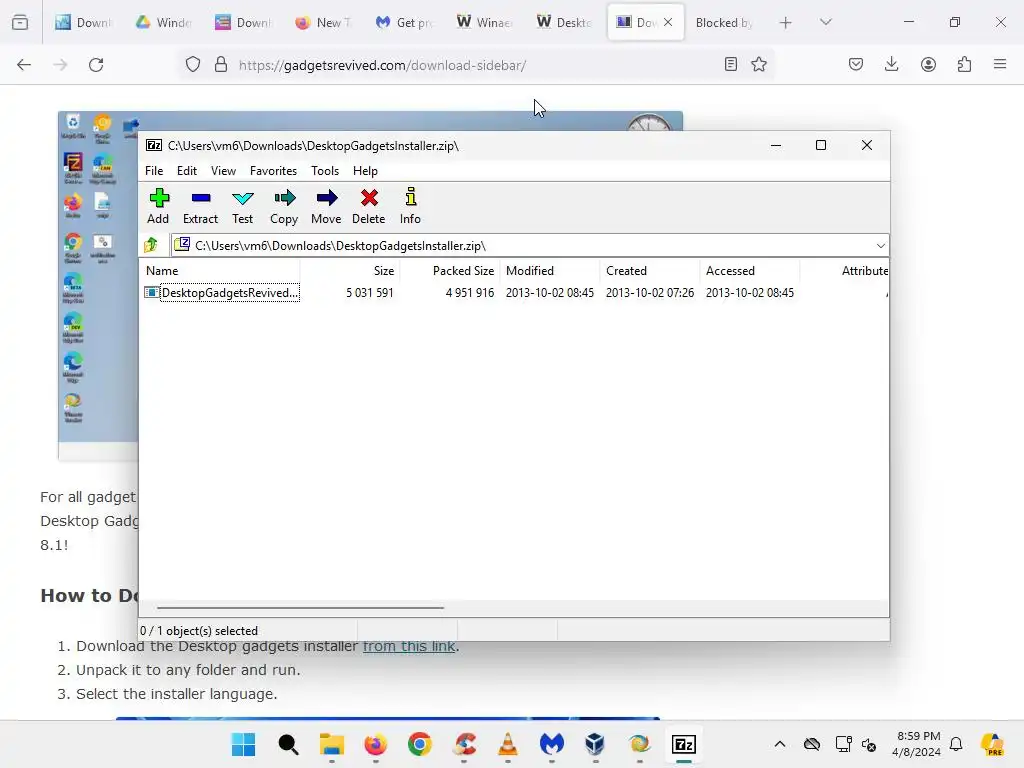This screenshot has width=1024, height=768.
Task: Open Firefox extensions puzzle icon
Action: [x=964, y=64]
